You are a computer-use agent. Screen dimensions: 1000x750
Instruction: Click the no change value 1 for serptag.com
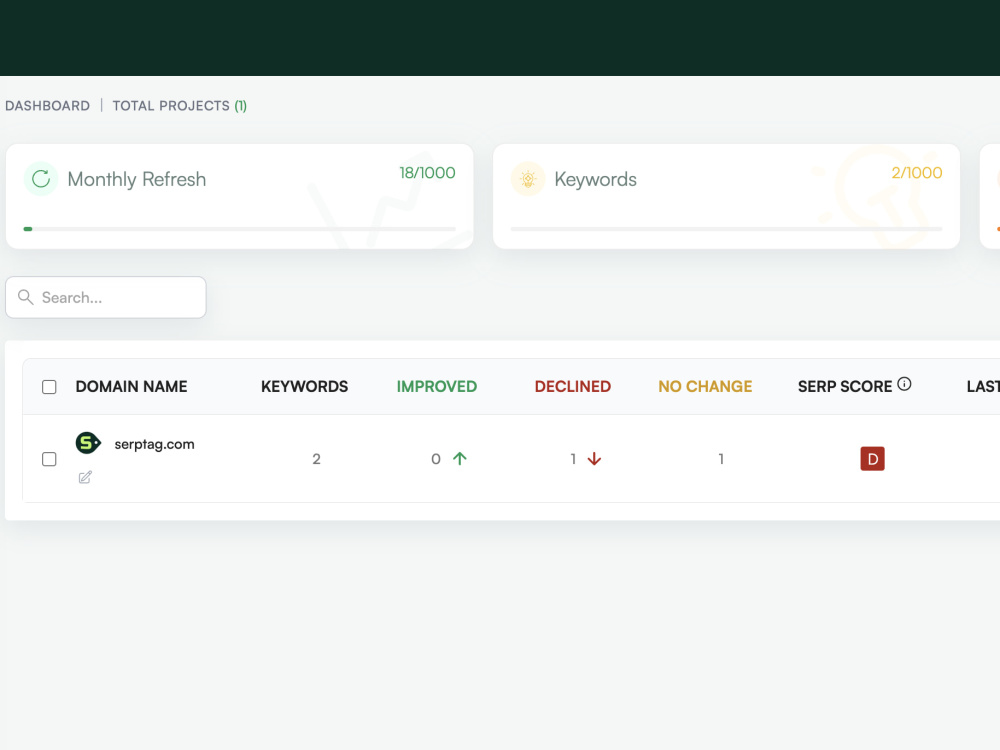[721, 459]
